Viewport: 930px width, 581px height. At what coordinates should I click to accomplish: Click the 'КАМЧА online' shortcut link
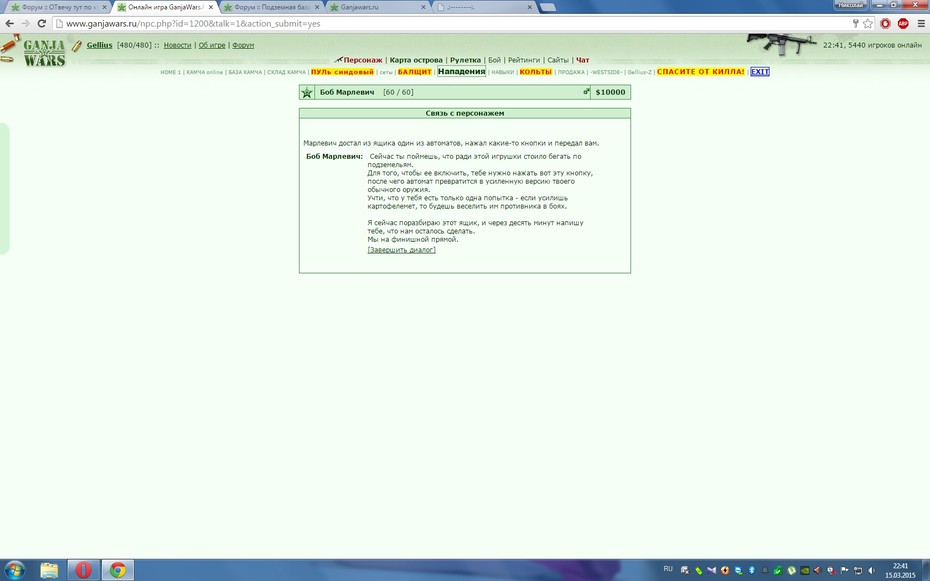click(x=205, y=72)
